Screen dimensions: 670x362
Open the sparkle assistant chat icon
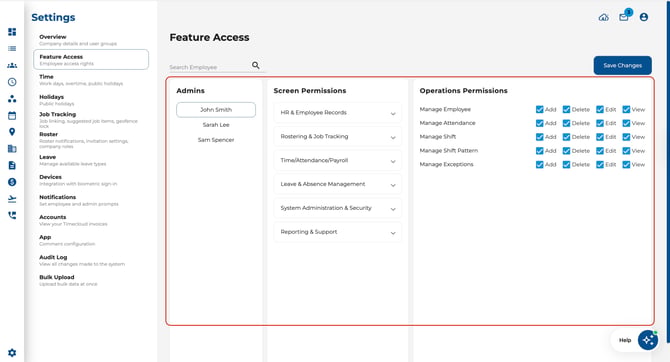point(648,340)
